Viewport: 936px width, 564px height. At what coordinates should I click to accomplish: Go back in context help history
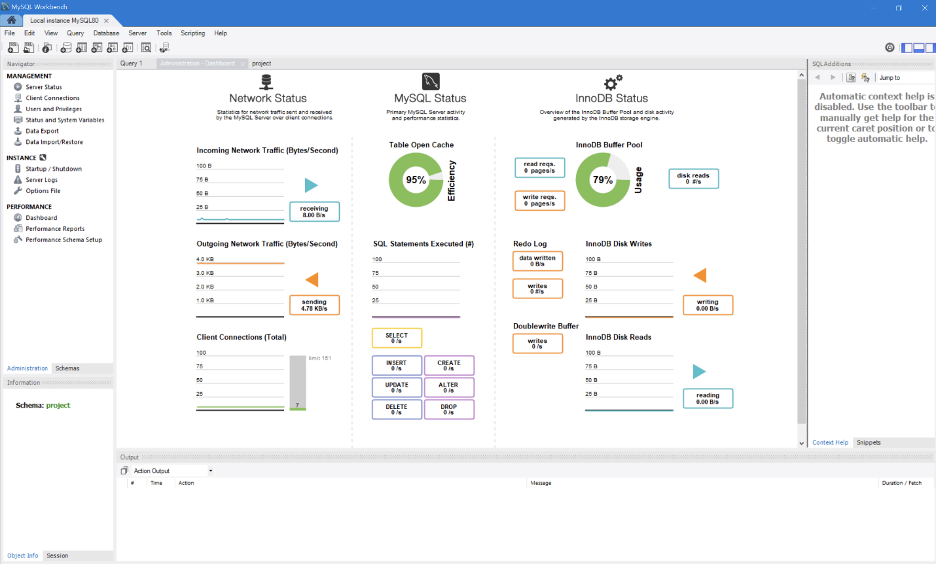[x=818, y=78]
